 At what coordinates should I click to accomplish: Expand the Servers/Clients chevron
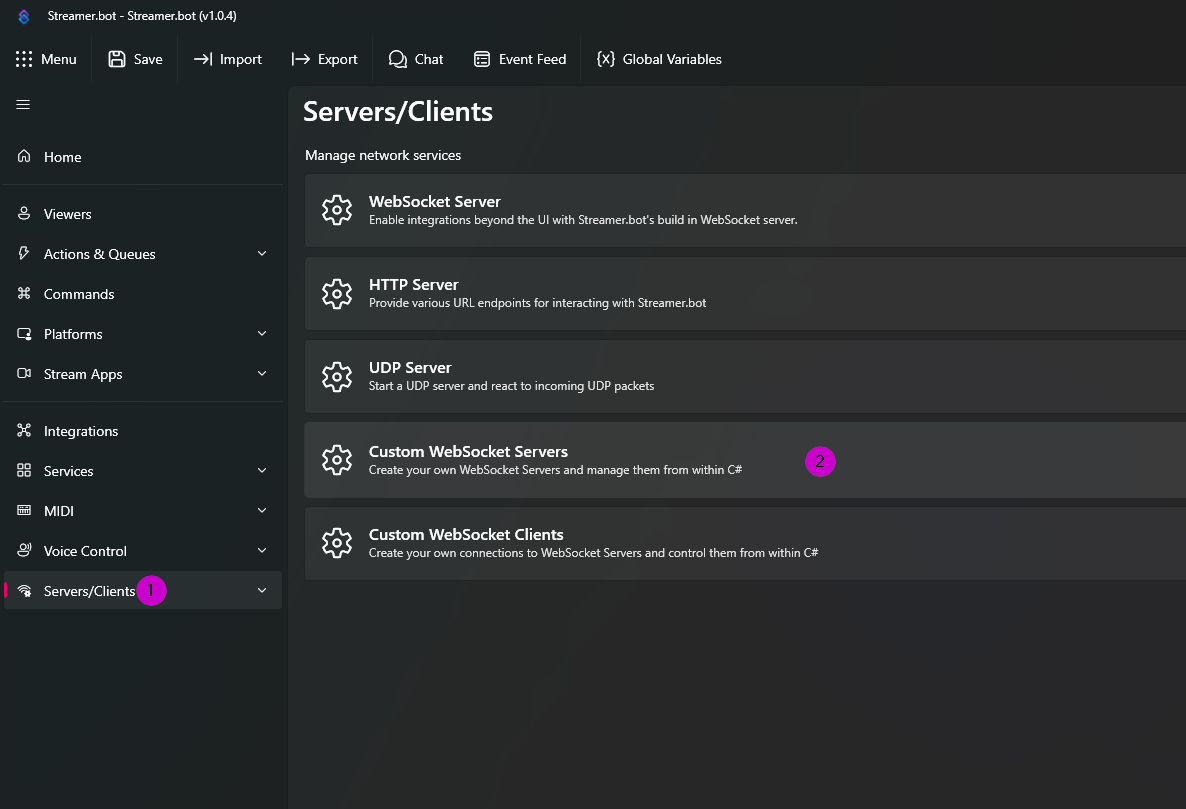pos(262,590)
